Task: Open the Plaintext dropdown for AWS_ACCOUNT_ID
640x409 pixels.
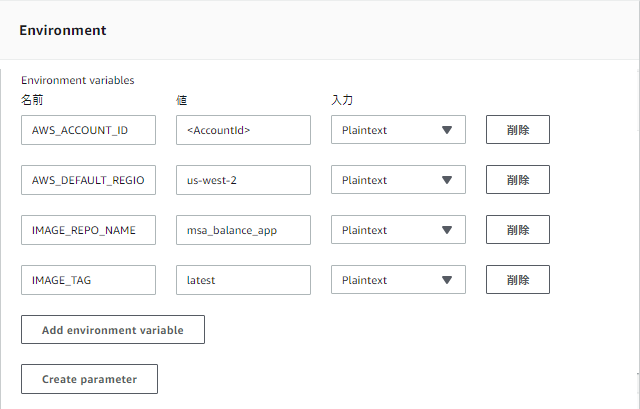Action: pos(398,130)
